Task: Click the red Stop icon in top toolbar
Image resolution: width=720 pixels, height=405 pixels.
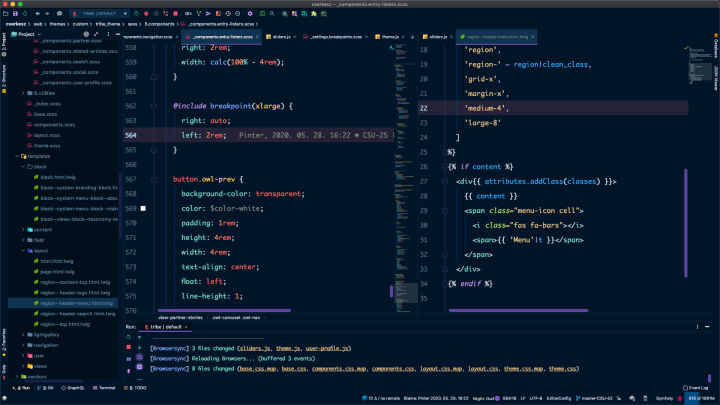Action: coord(175,14)
